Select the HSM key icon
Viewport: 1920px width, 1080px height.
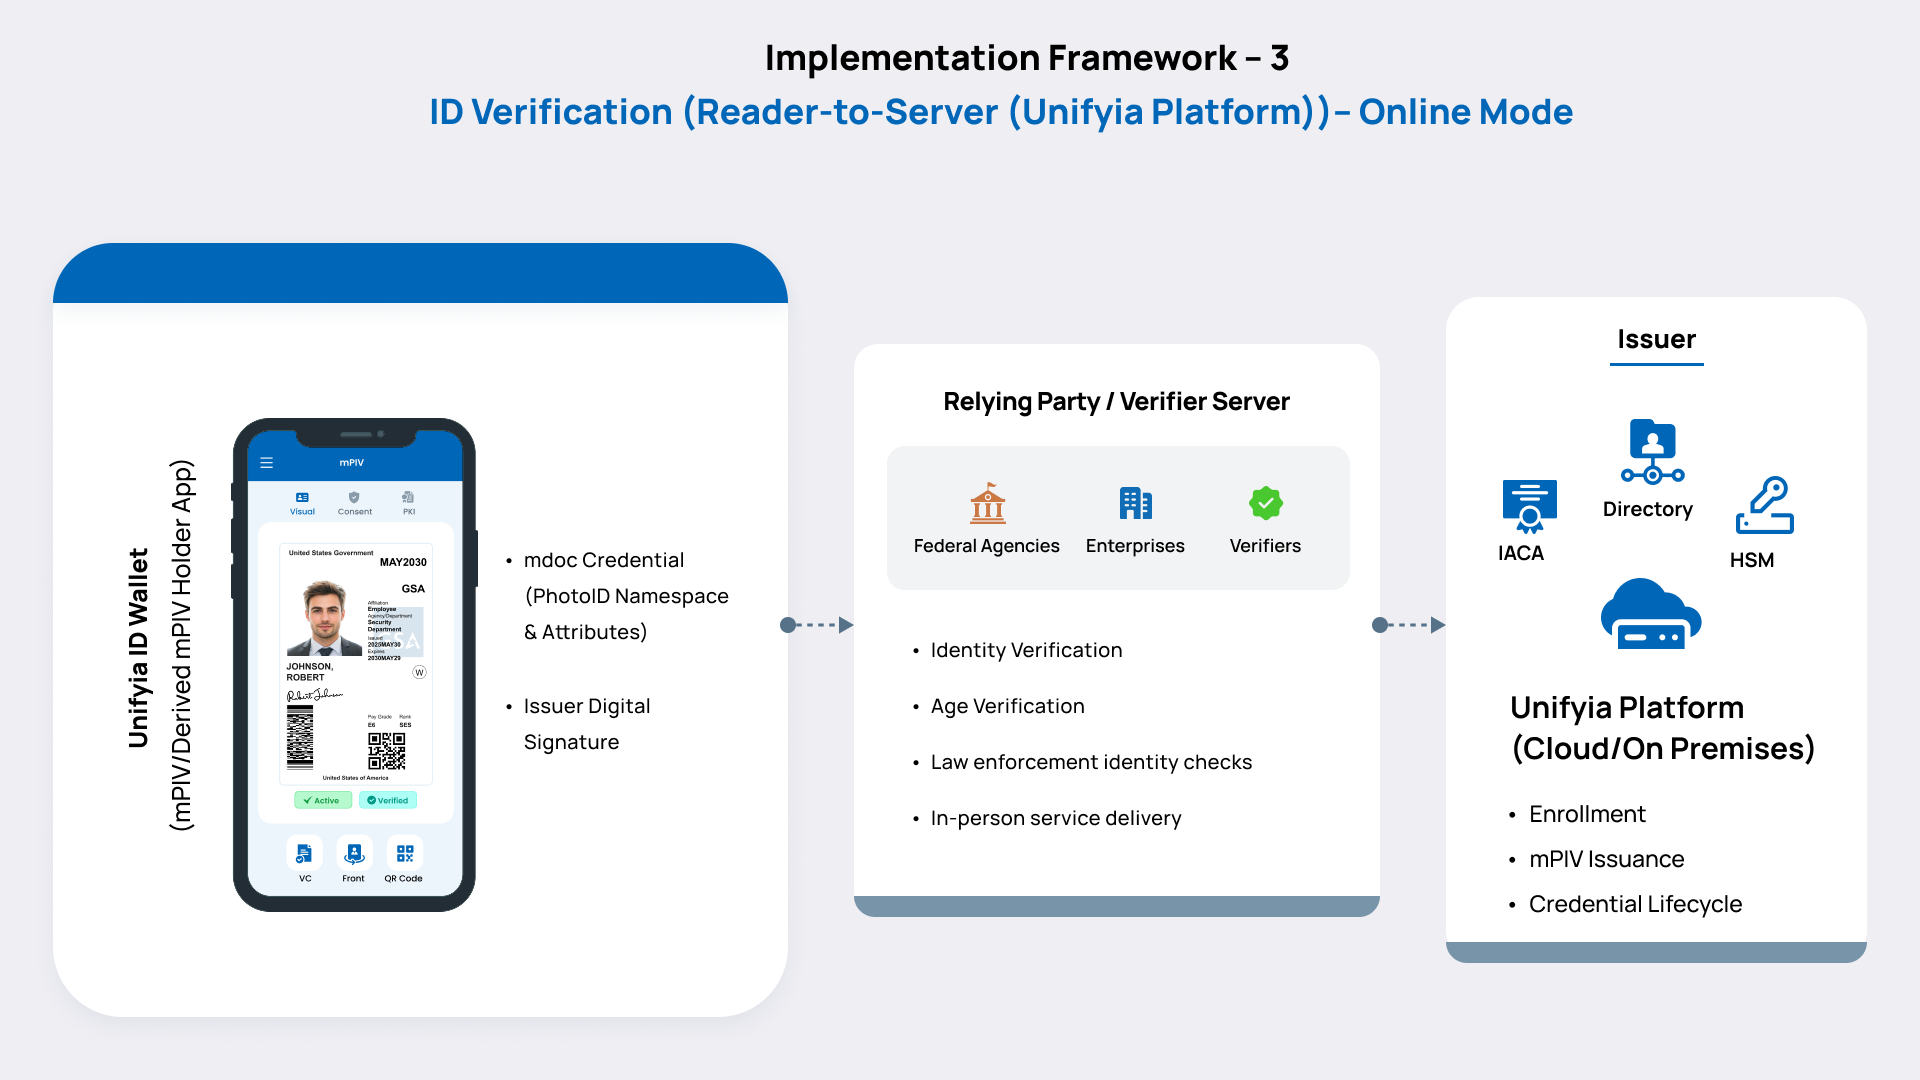pyautogui.click(x=1764, y=505)
